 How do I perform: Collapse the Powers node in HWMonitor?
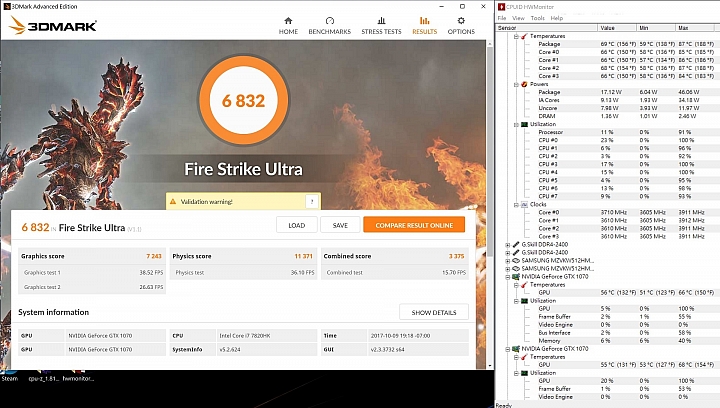tap(516, 84)
